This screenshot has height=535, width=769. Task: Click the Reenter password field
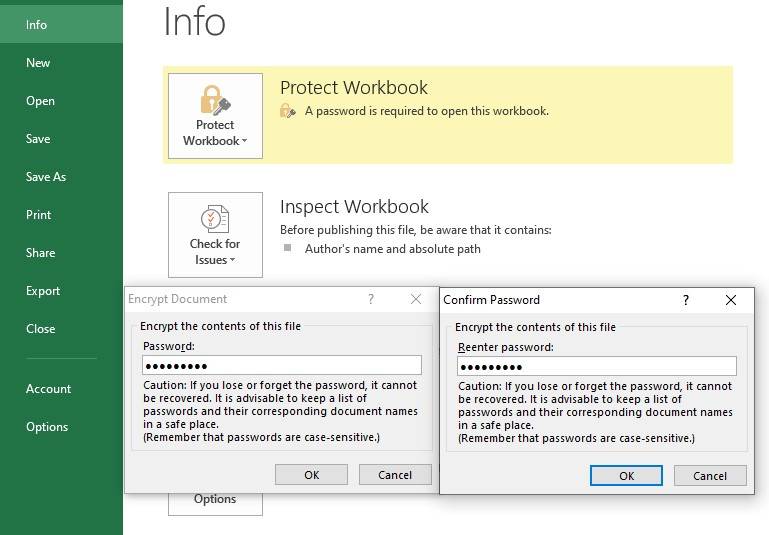point(596,367)
